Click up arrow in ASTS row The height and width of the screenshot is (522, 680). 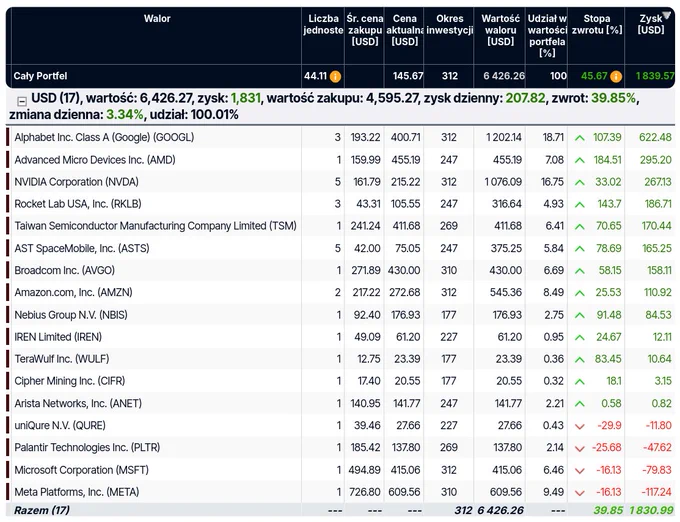tap(579, 248)
